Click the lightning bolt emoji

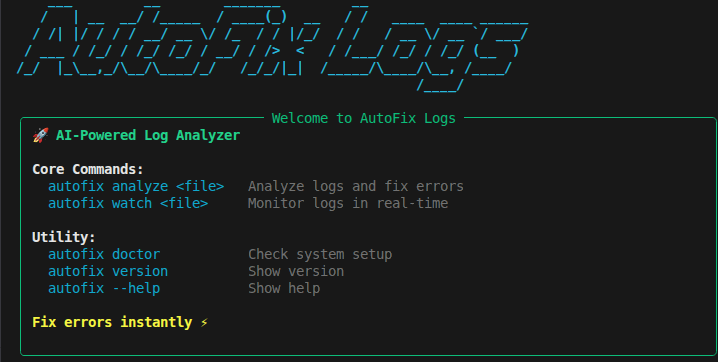[x=204, y=322]
